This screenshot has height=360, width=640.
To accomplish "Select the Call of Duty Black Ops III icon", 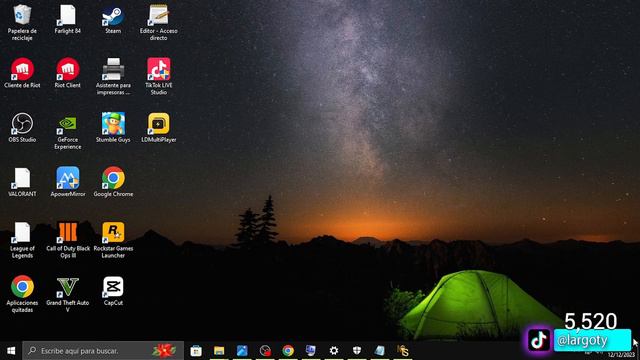I will [x=68, y=240].
